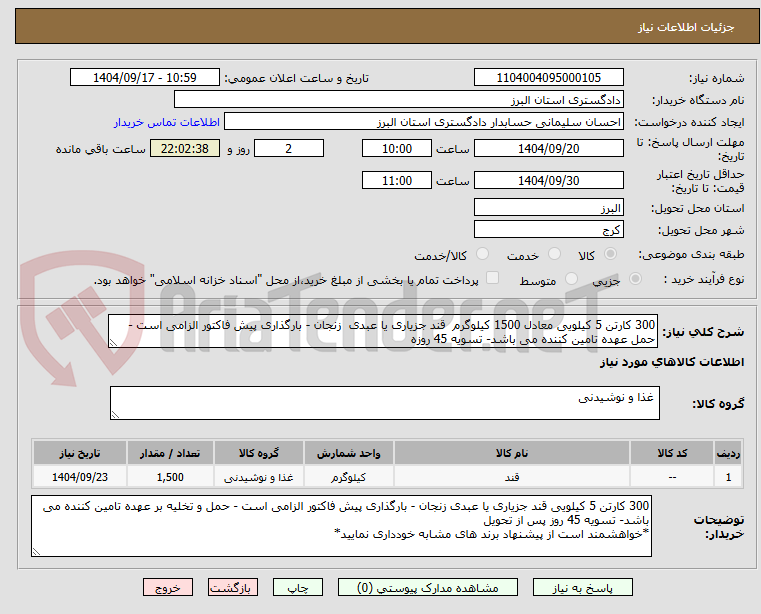Click the تعداد / مقدار column header
761x614 pixels.
pyautogui.click(x=170, y=453)
